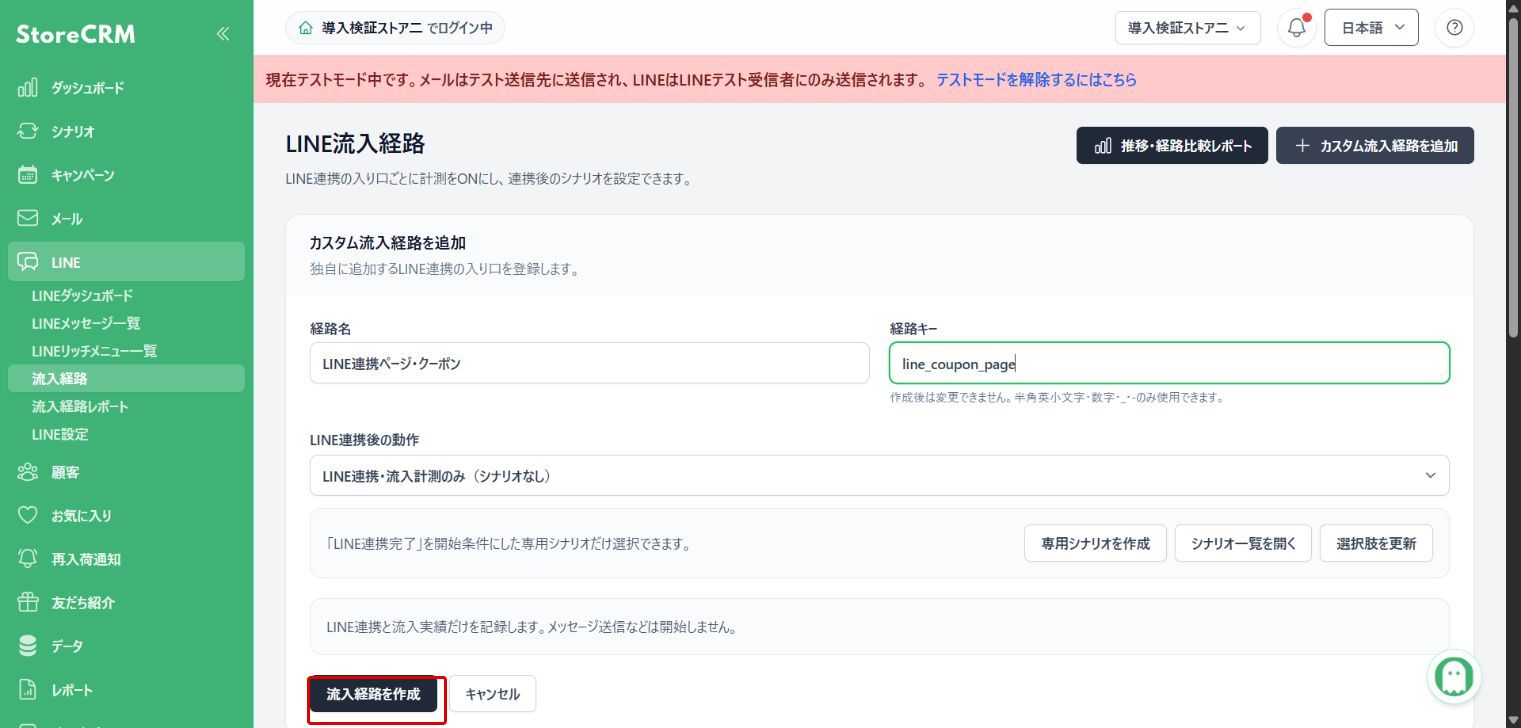Expand the LINE連携後の動作 dropdown
Viewport: 1521px width, 728px height.
pos(879,476)
